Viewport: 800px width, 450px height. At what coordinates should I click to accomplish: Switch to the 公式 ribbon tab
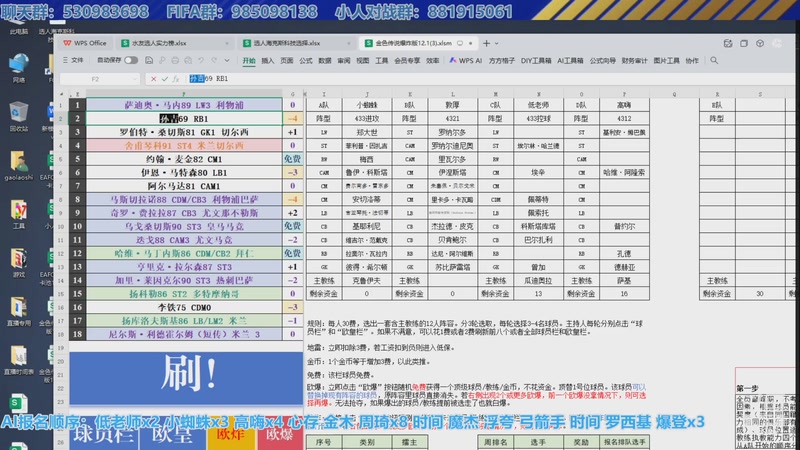click(x=306, y=61)
